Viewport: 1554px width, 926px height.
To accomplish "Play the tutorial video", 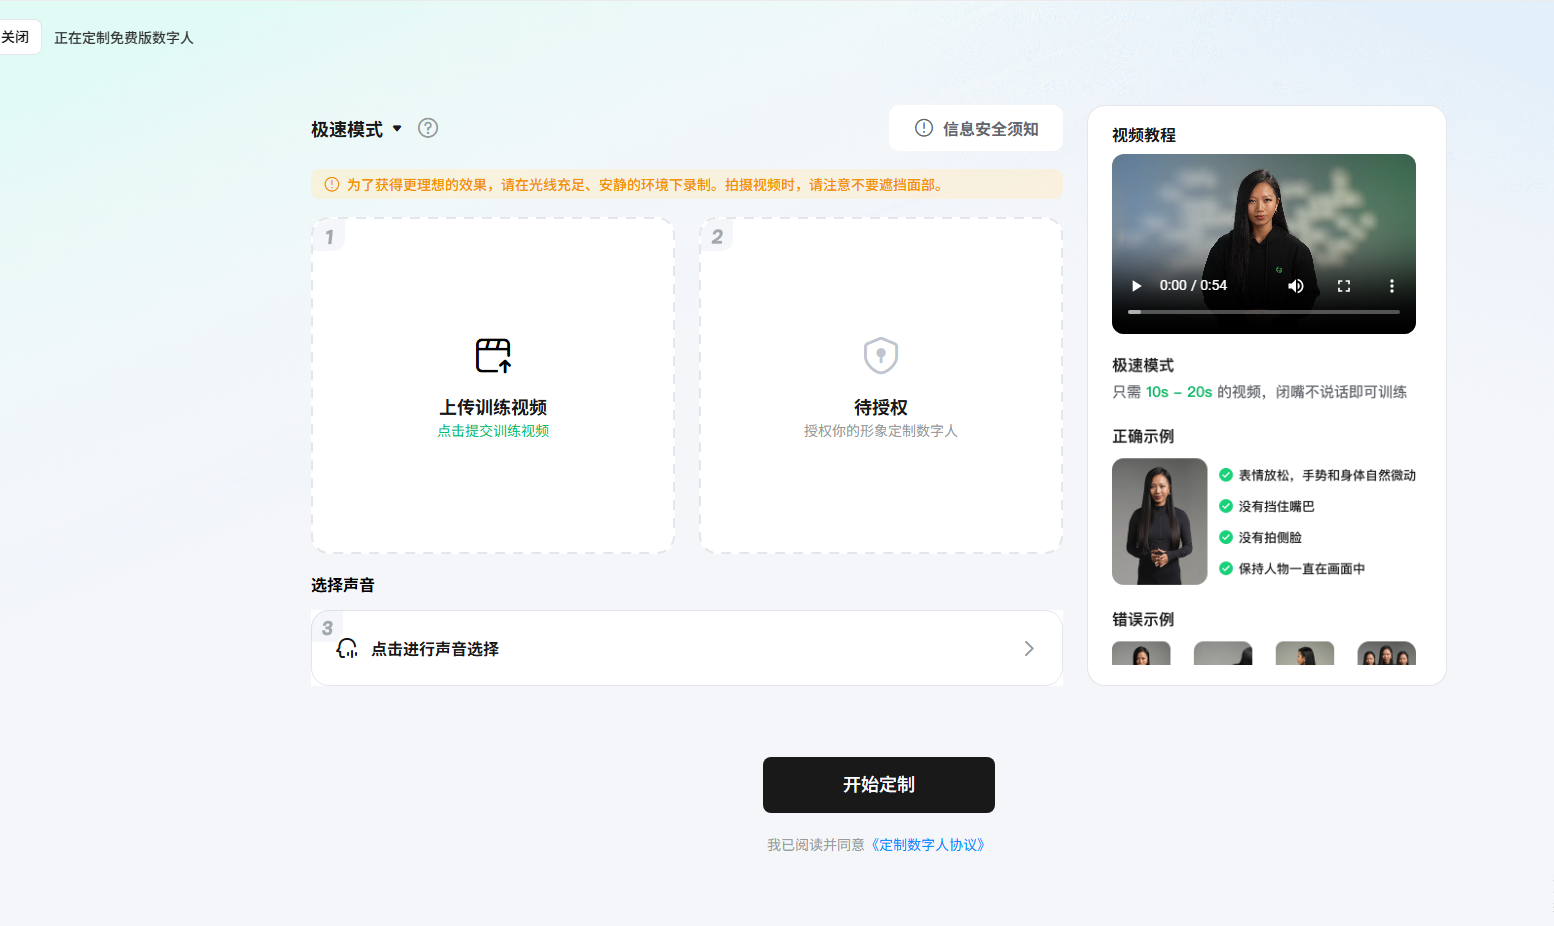I will [1136, 286].
